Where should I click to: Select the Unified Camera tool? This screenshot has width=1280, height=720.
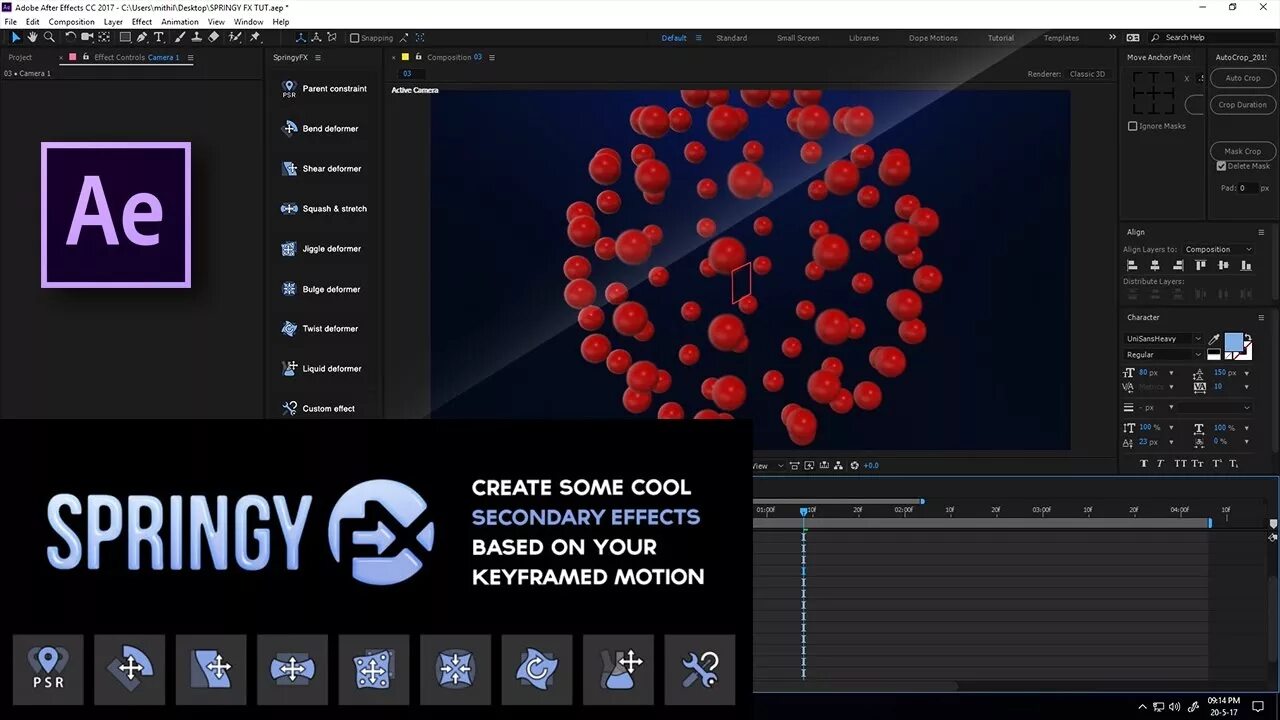[x=87, y=37]
